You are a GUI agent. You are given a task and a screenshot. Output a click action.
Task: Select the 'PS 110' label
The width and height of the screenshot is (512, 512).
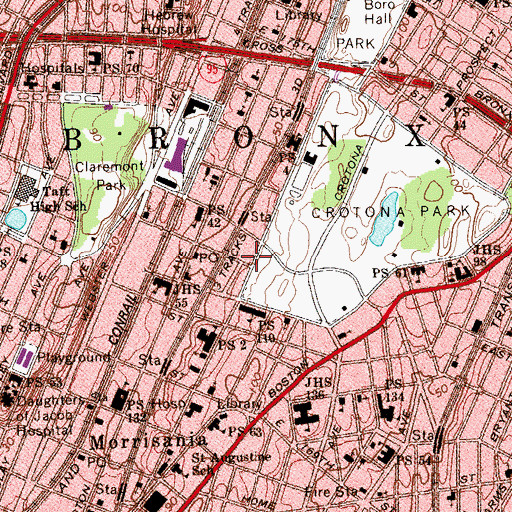tap(266, 331)
